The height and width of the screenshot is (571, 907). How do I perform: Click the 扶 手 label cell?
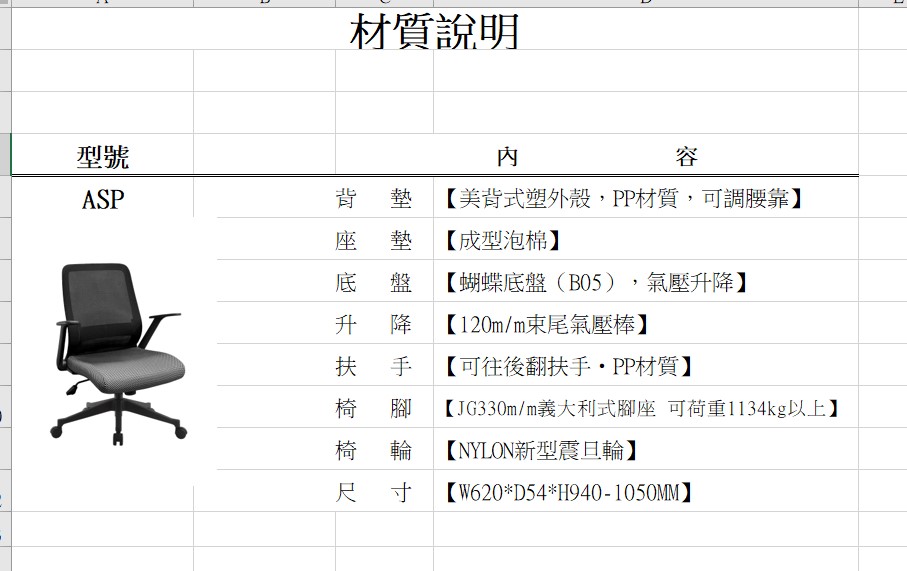point(384,365)
